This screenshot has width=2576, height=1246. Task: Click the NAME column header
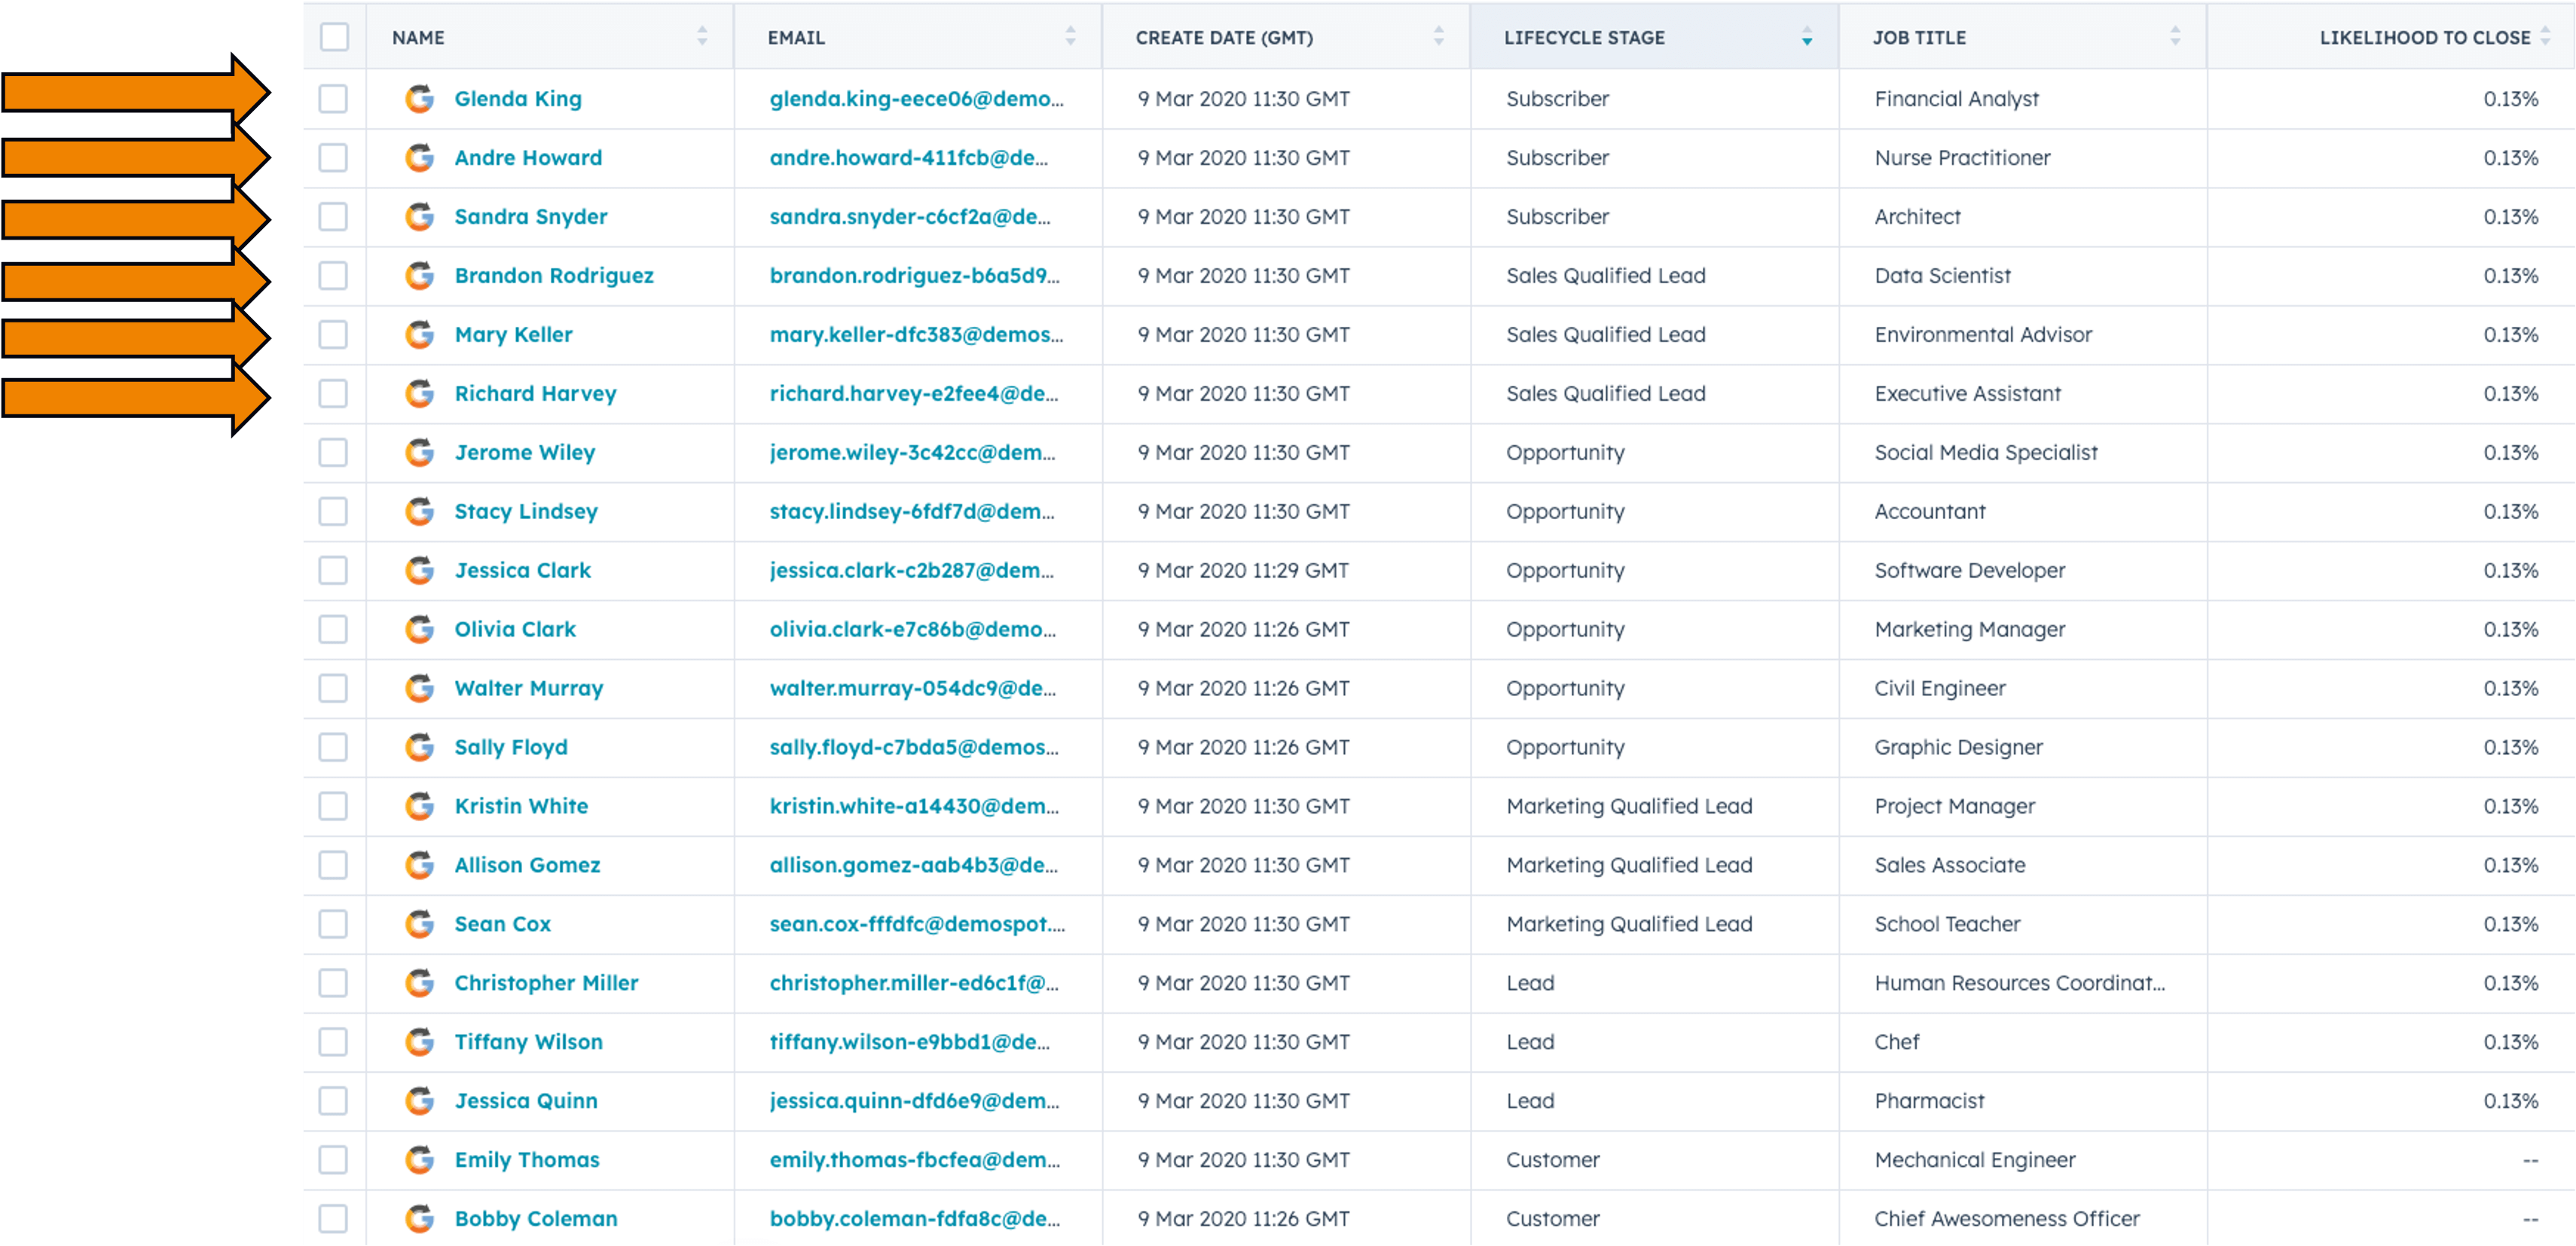pyautogui.click(x=417, y=37)
